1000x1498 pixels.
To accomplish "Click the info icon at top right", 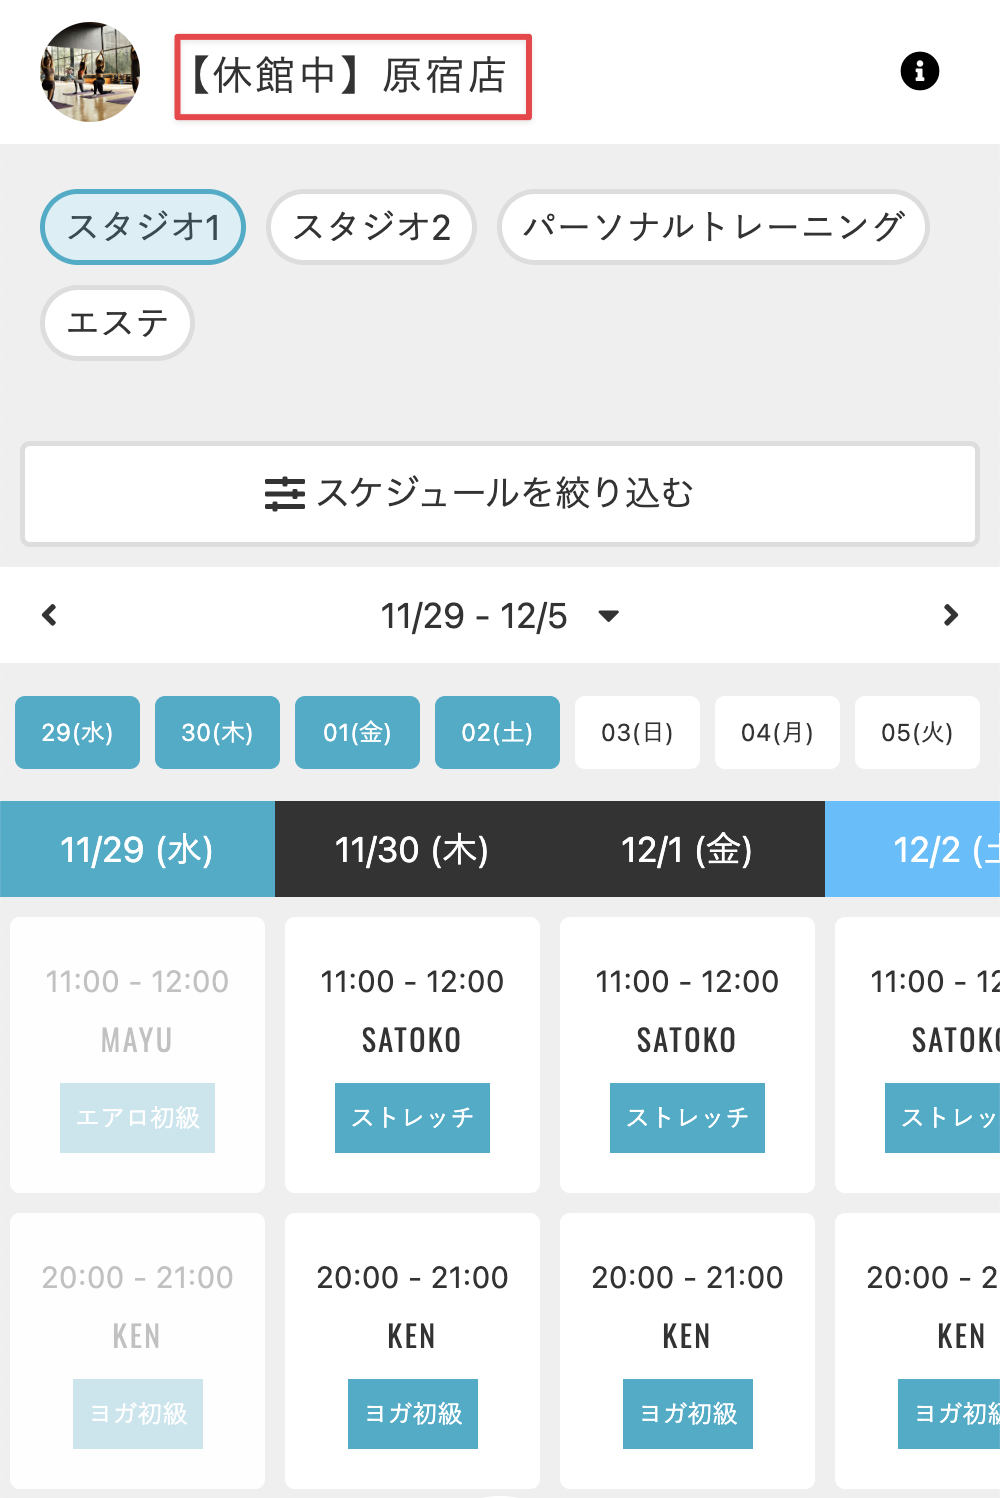I will point(919,71).
